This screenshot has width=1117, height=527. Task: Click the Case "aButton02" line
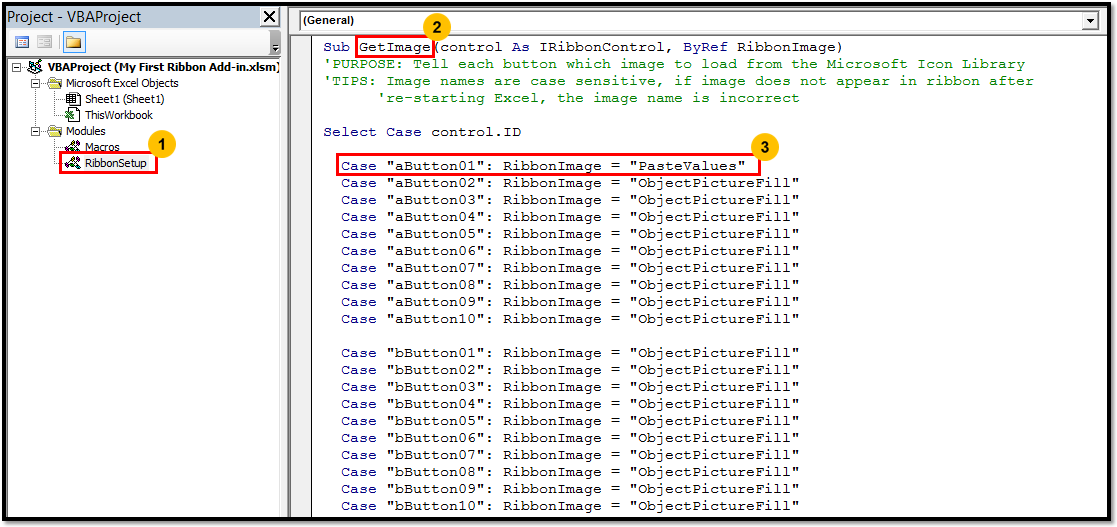(570, 183)
